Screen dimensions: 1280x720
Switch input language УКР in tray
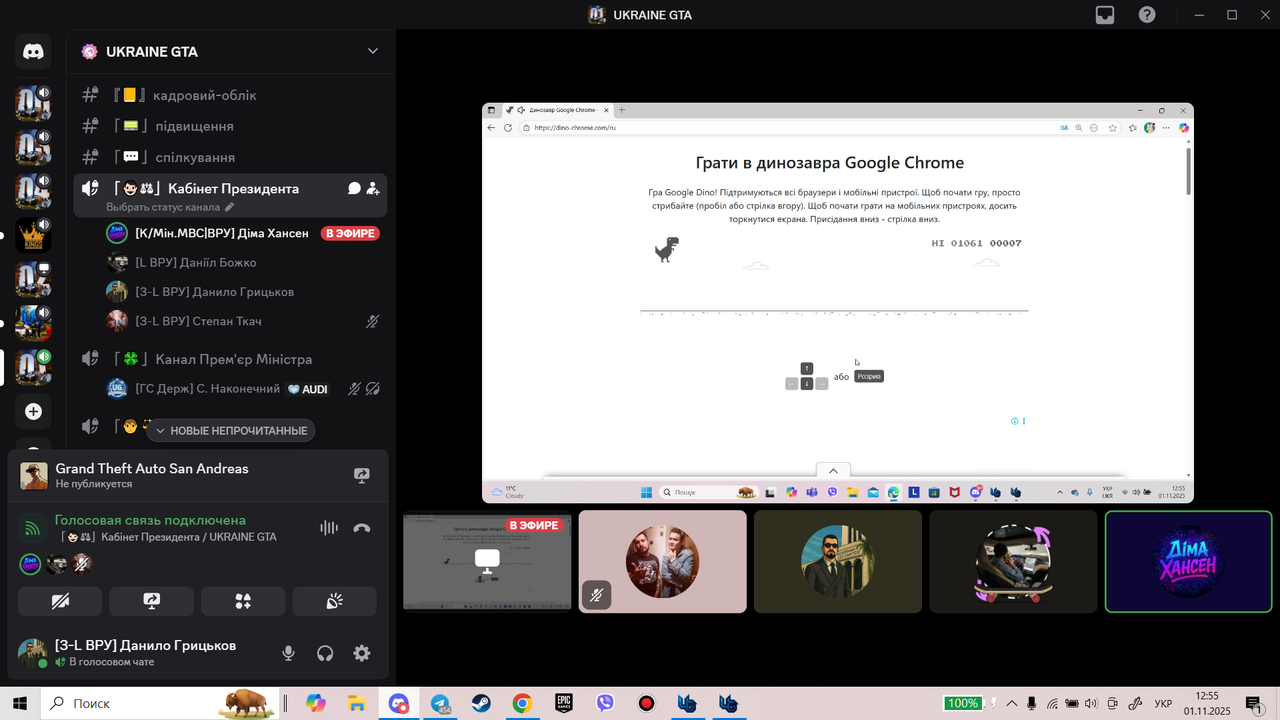[x=1163, y=703]
